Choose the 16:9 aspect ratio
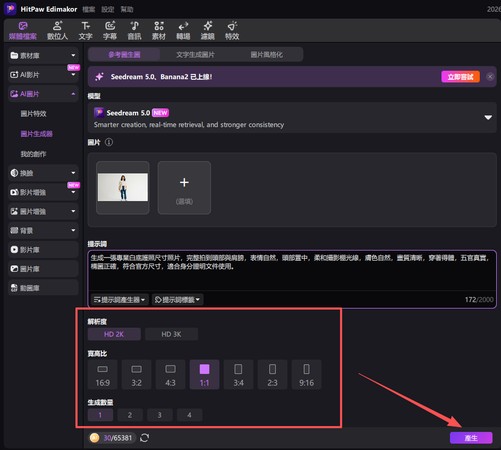The width and height of the screenshot is (501, 450). [102, 375]
